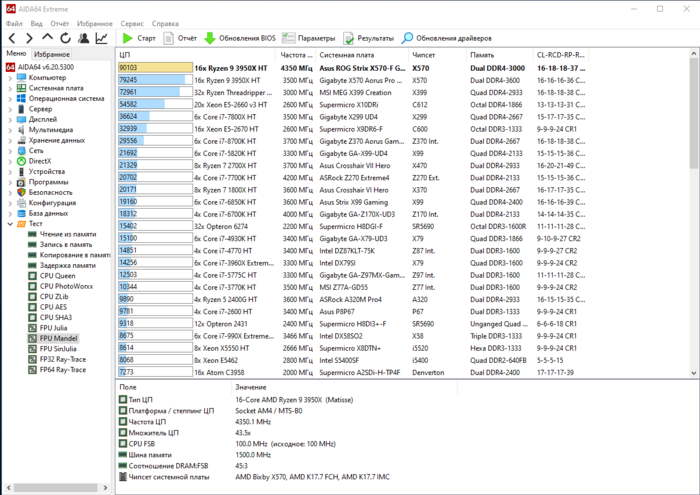Open the CPU AES benchmark
700x495 pixels.
47,307
